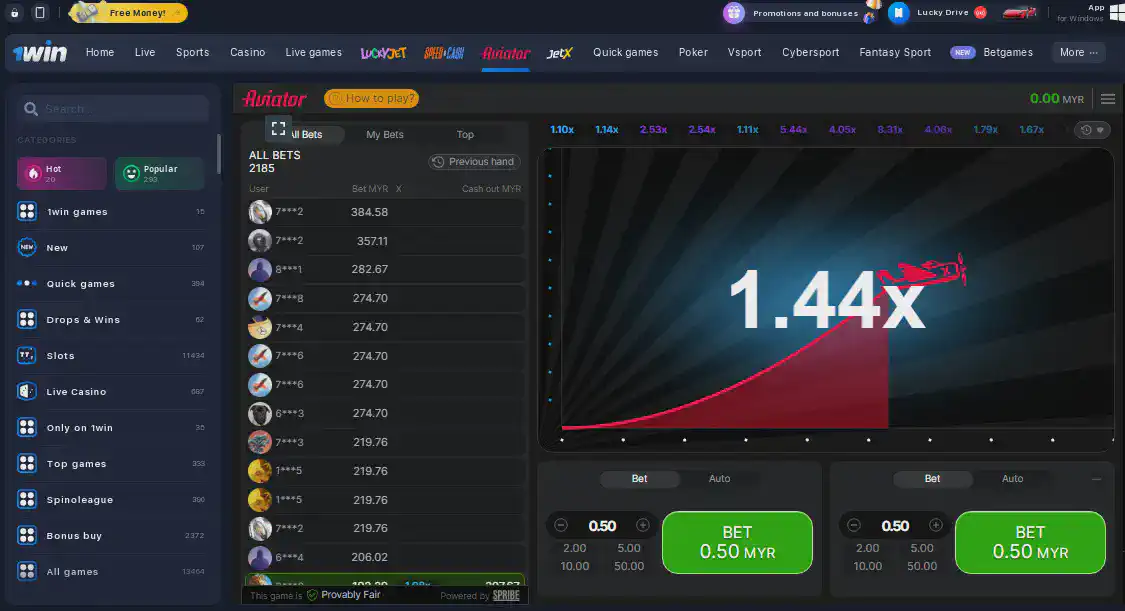Open the Live games menu item
This screenshot has height=611, width=1125.
(x=313, y=53)
